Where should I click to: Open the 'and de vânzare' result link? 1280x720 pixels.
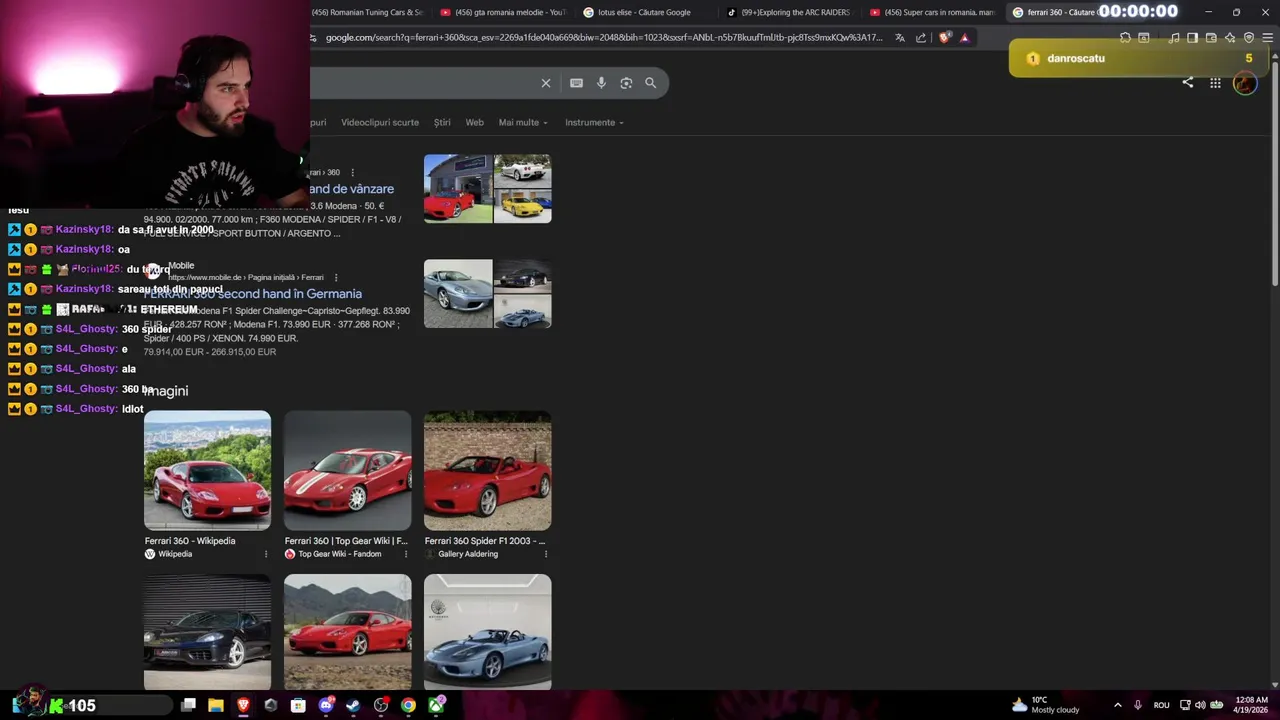[x=351, y=189]
